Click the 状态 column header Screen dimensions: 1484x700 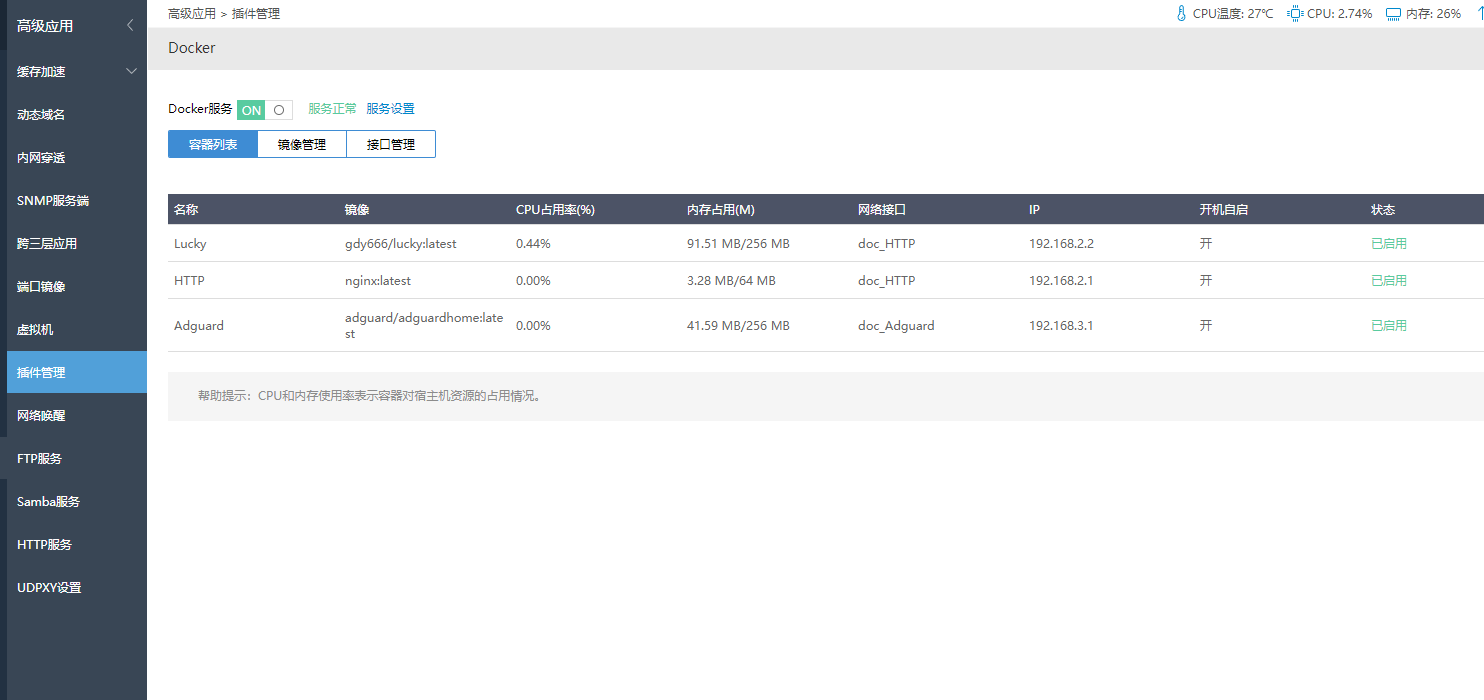pos(1383,210)
